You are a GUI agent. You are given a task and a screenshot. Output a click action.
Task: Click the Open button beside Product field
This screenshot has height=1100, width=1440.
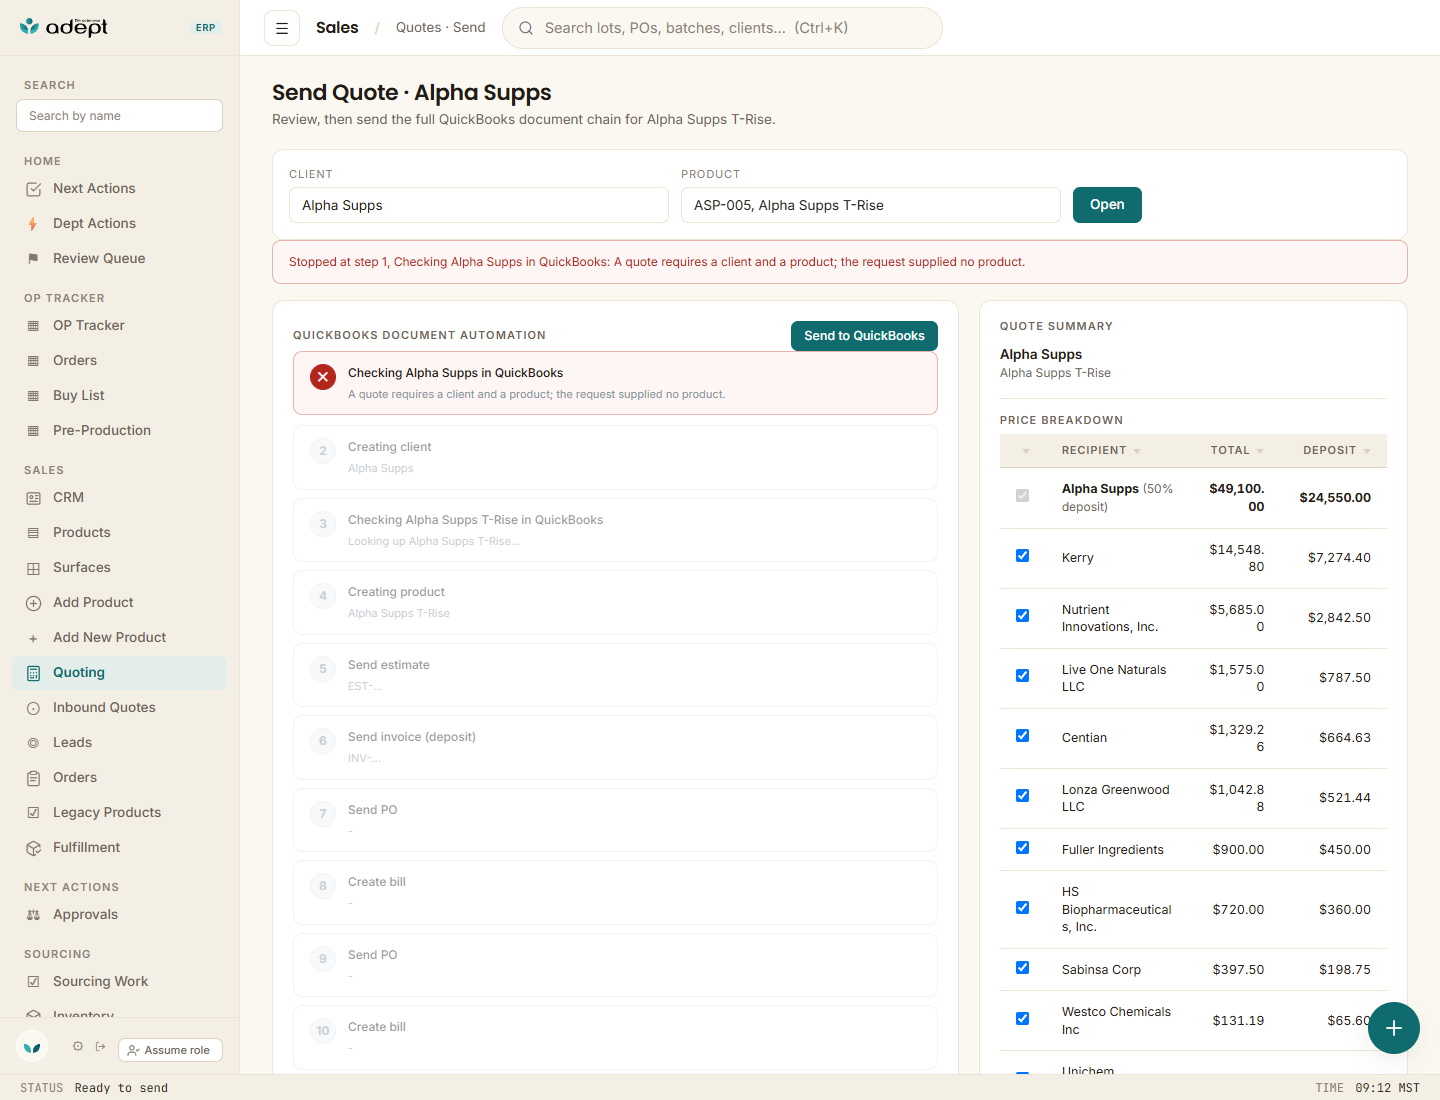point(1107,205)
